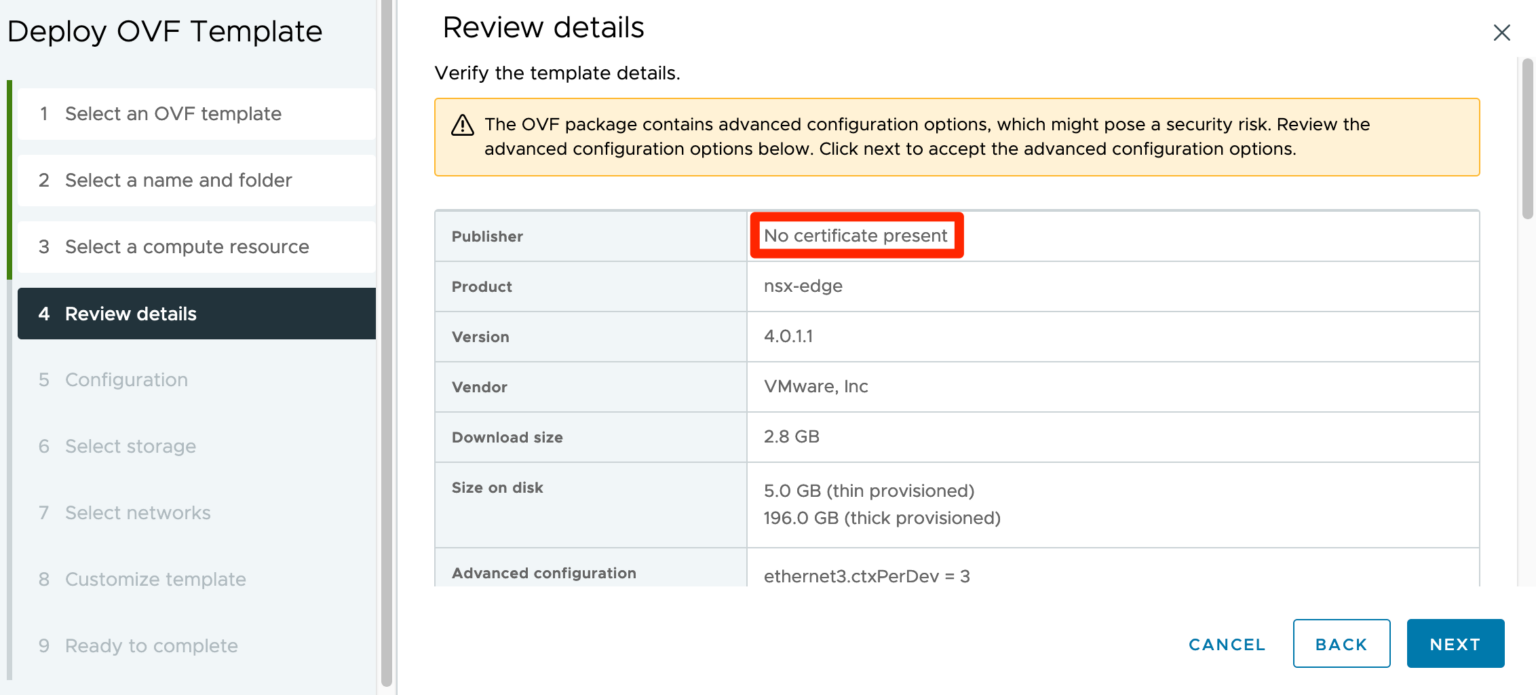This screenshot has height=695, width=1536.
Task: Click the BACK button
Action: (1341, 643)
